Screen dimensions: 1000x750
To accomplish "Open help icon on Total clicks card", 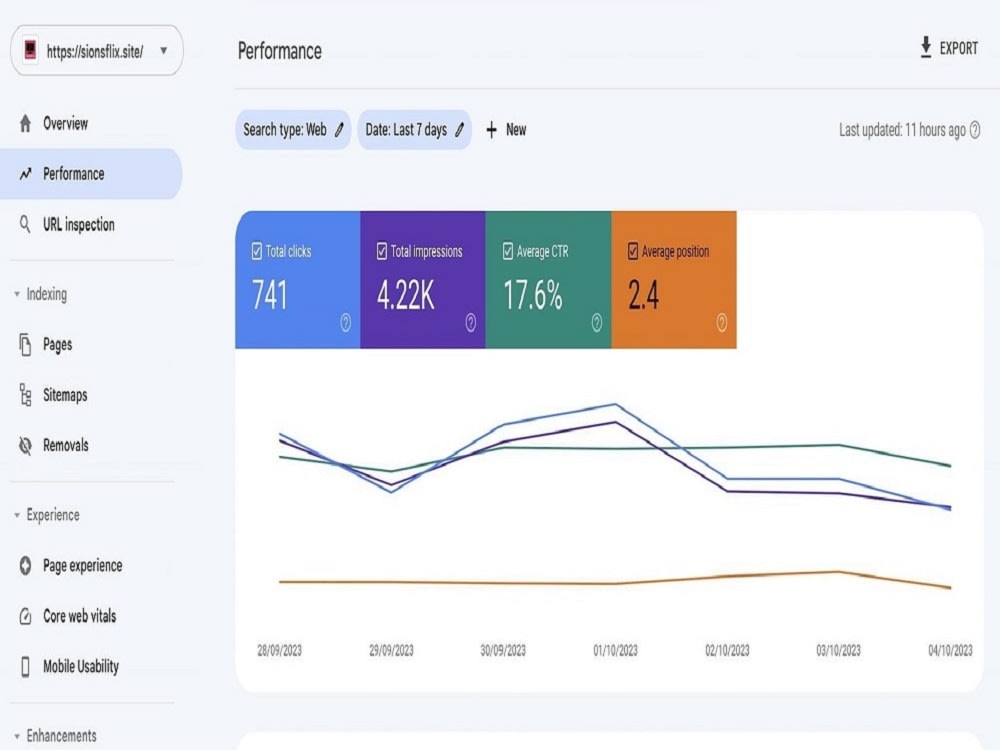I will click(346, 323).
